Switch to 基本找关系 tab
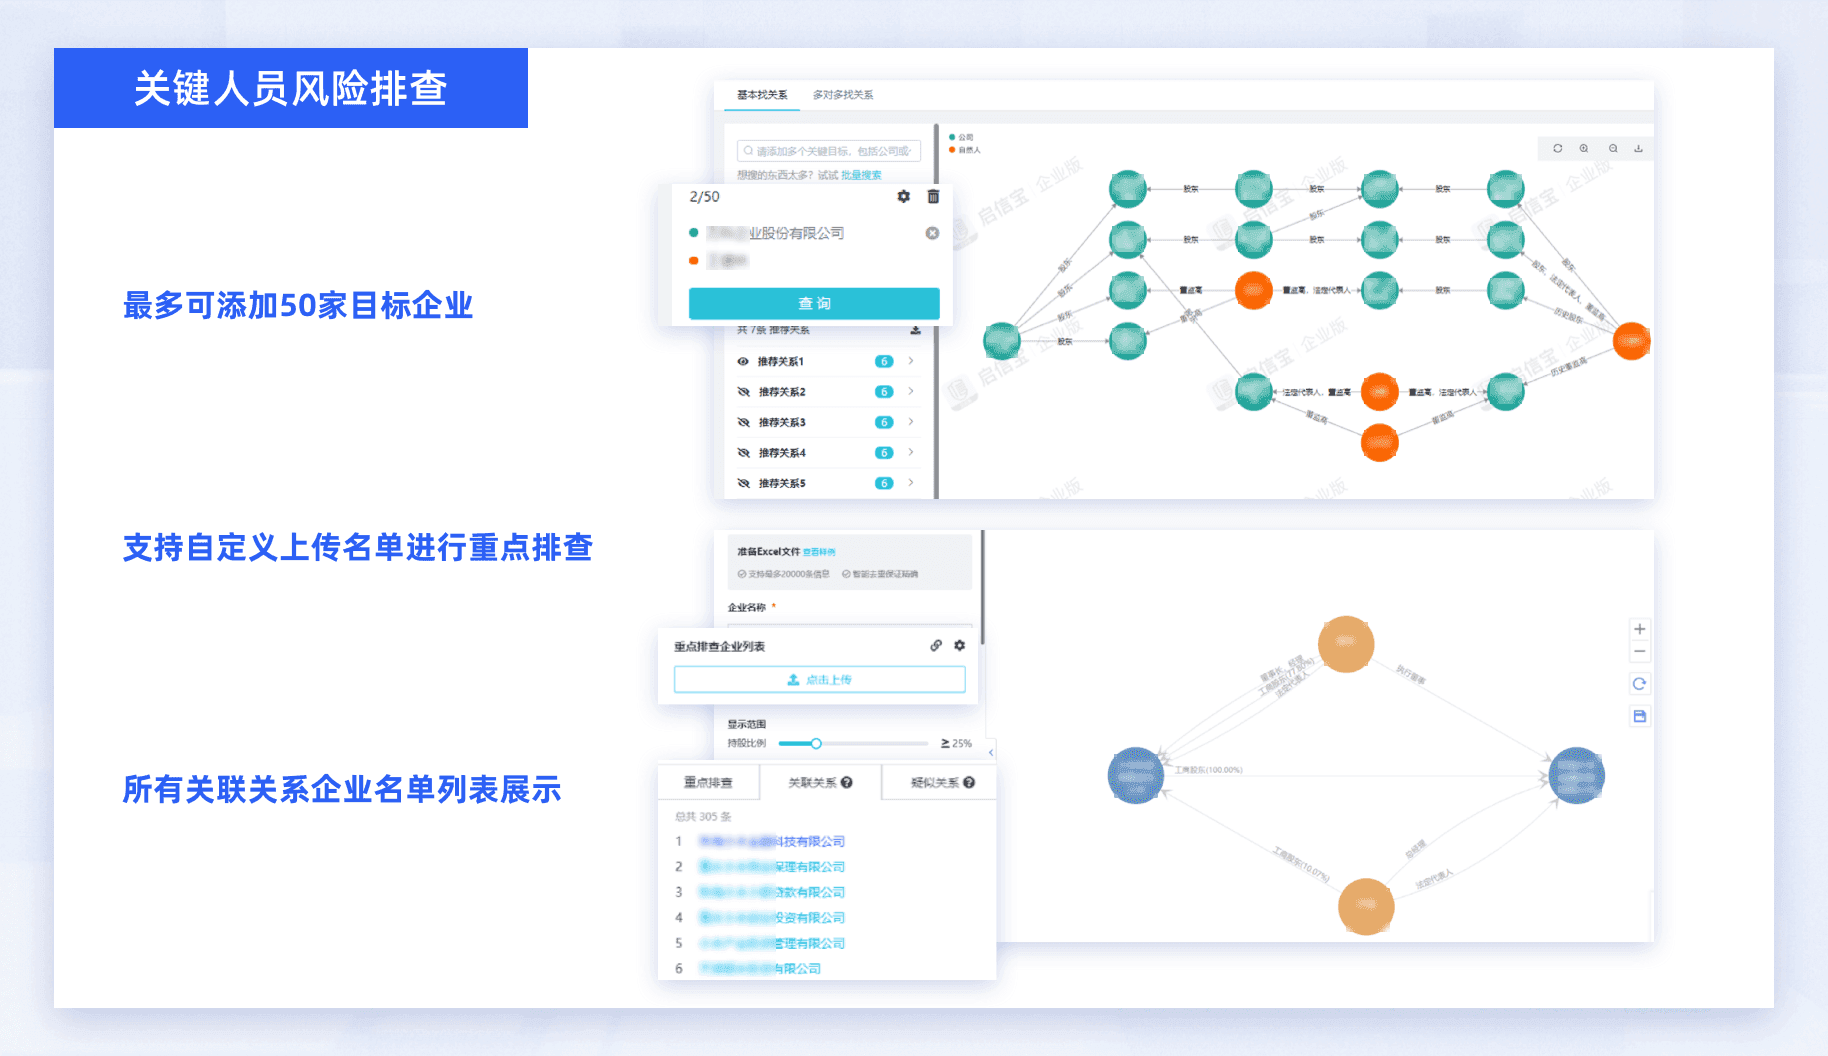This screenshot has width=1828, height=1056. 762,95
